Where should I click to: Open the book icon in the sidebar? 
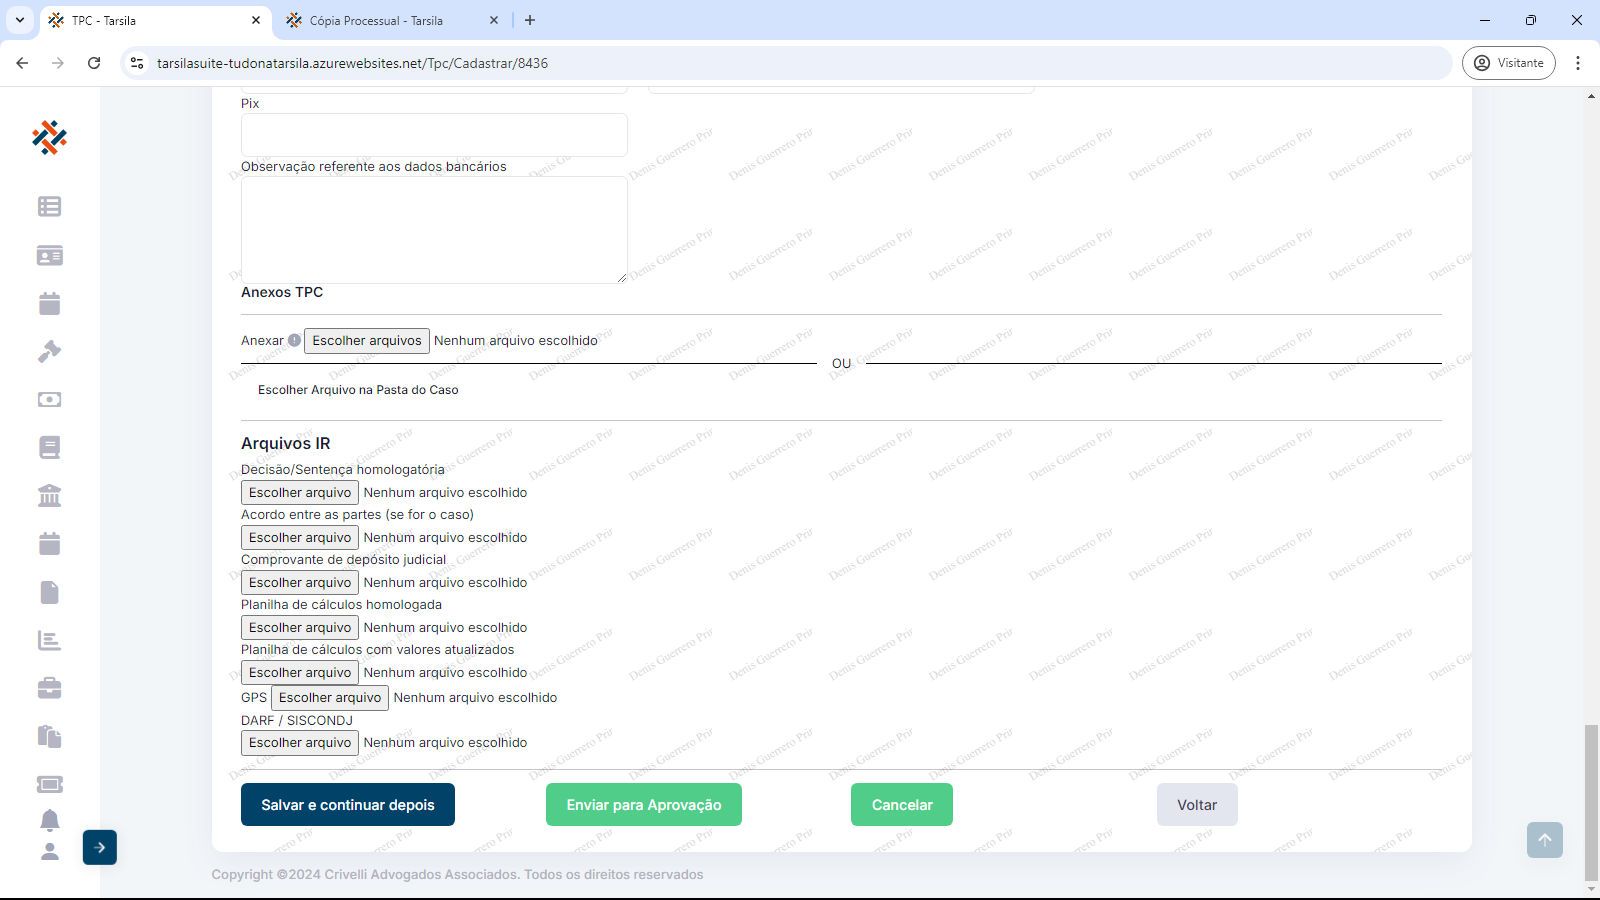pos(49,447)
